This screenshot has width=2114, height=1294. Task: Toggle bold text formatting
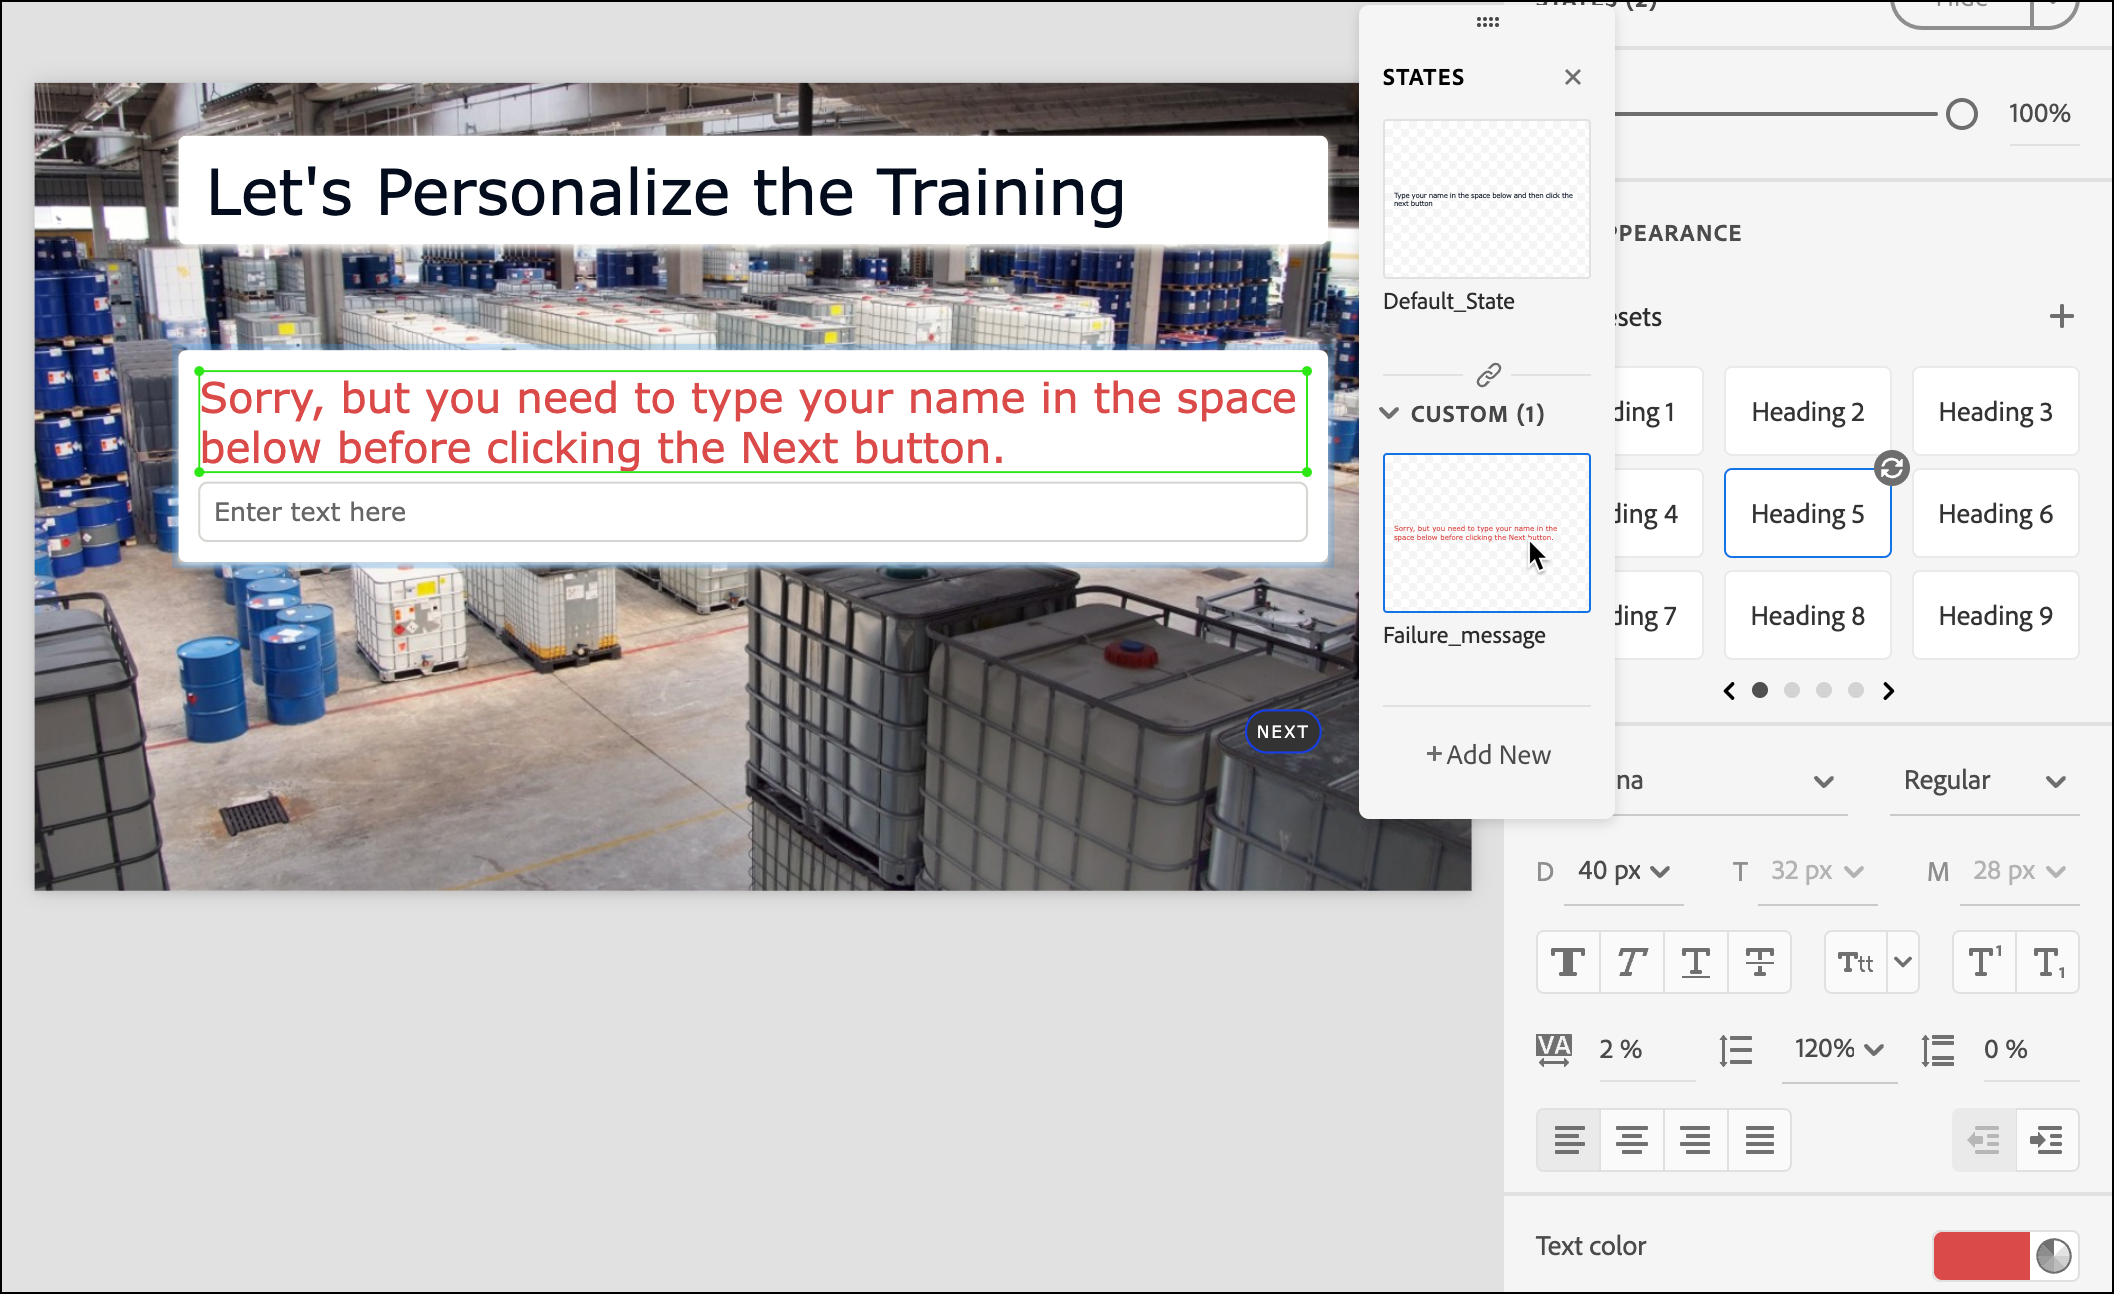coord(1568,962)
